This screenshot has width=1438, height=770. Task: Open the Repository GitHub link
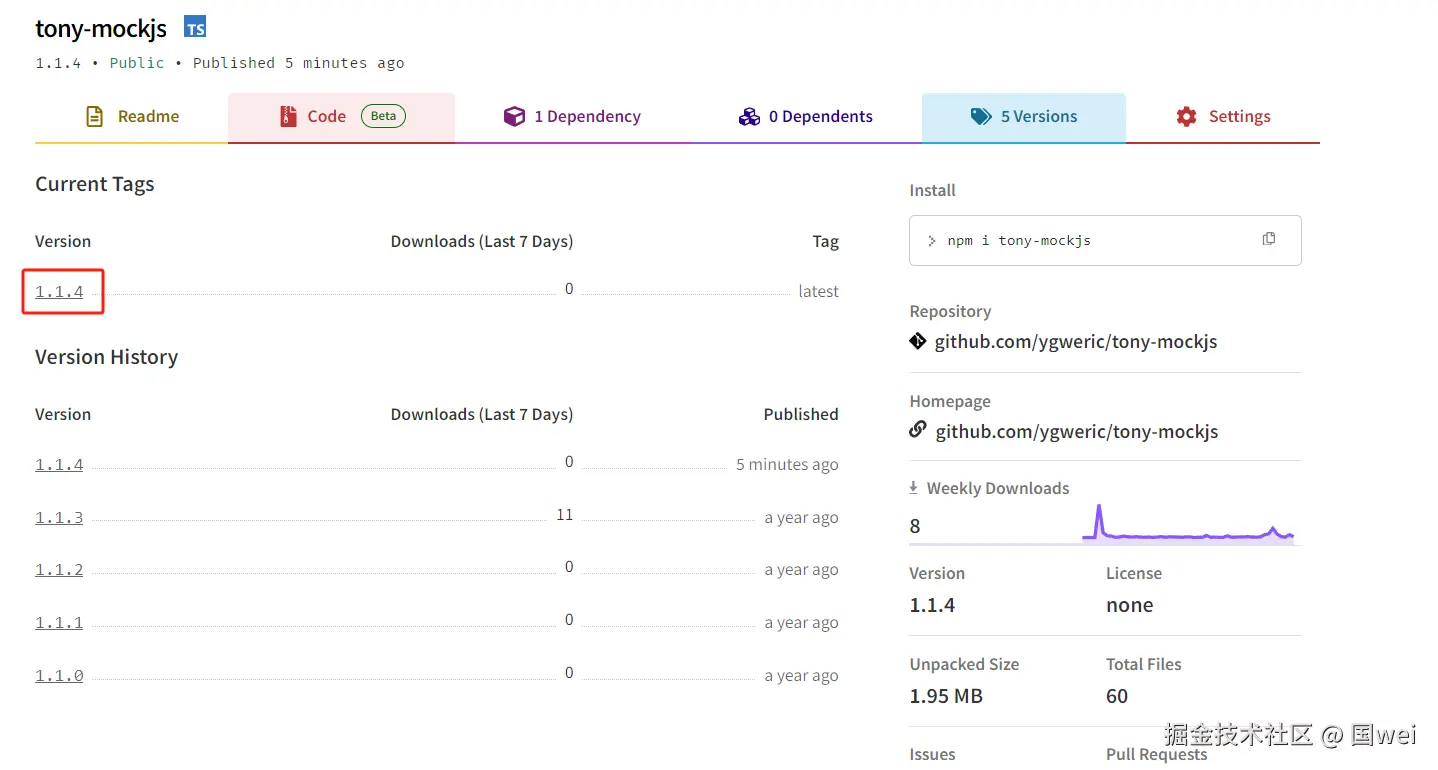click(1076, 342)
